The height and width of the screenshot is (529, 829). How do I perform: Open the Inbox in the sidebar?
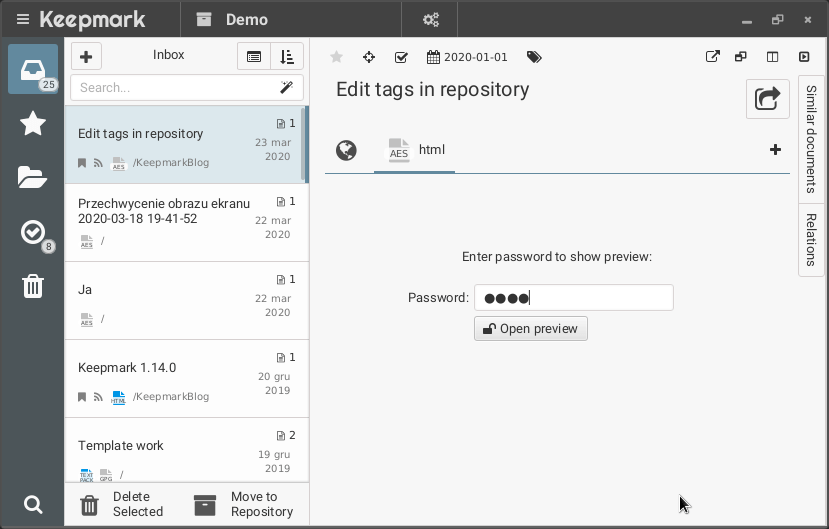coord(33,69)
